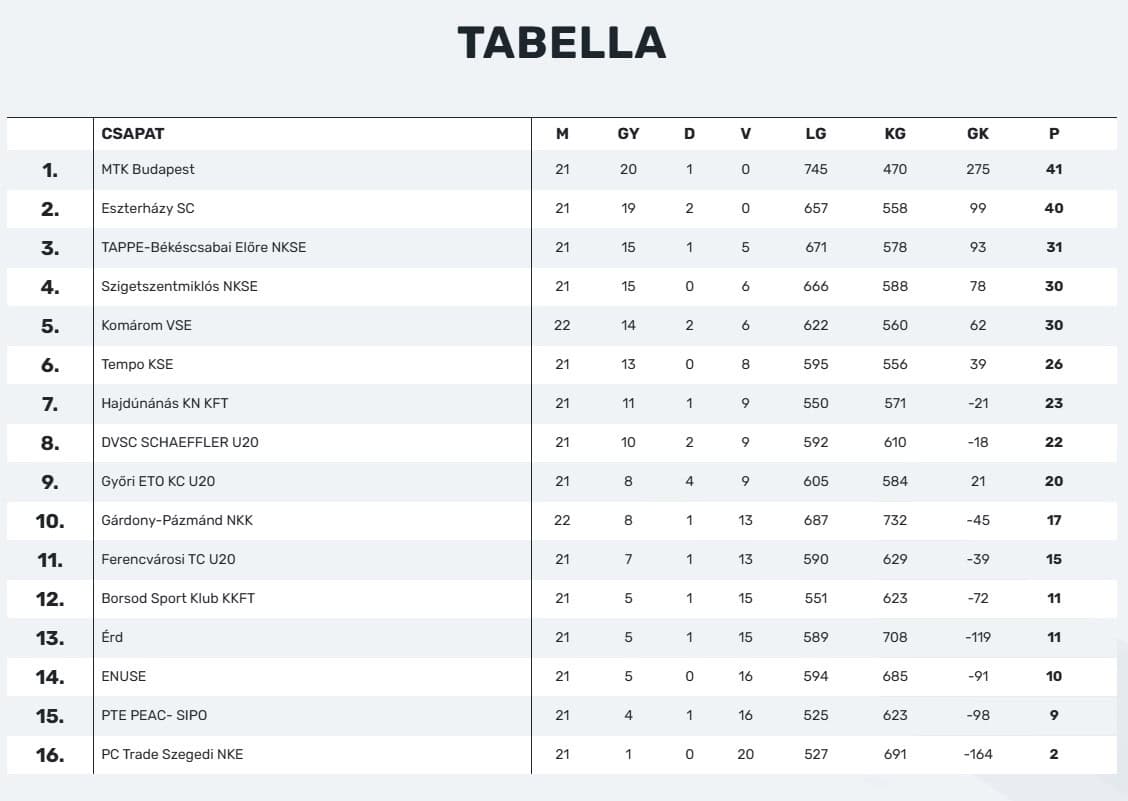This screenshot has width=1128, height=801.
Task: Open Komárom VSE team entry
Action: (x=146, y=325)
